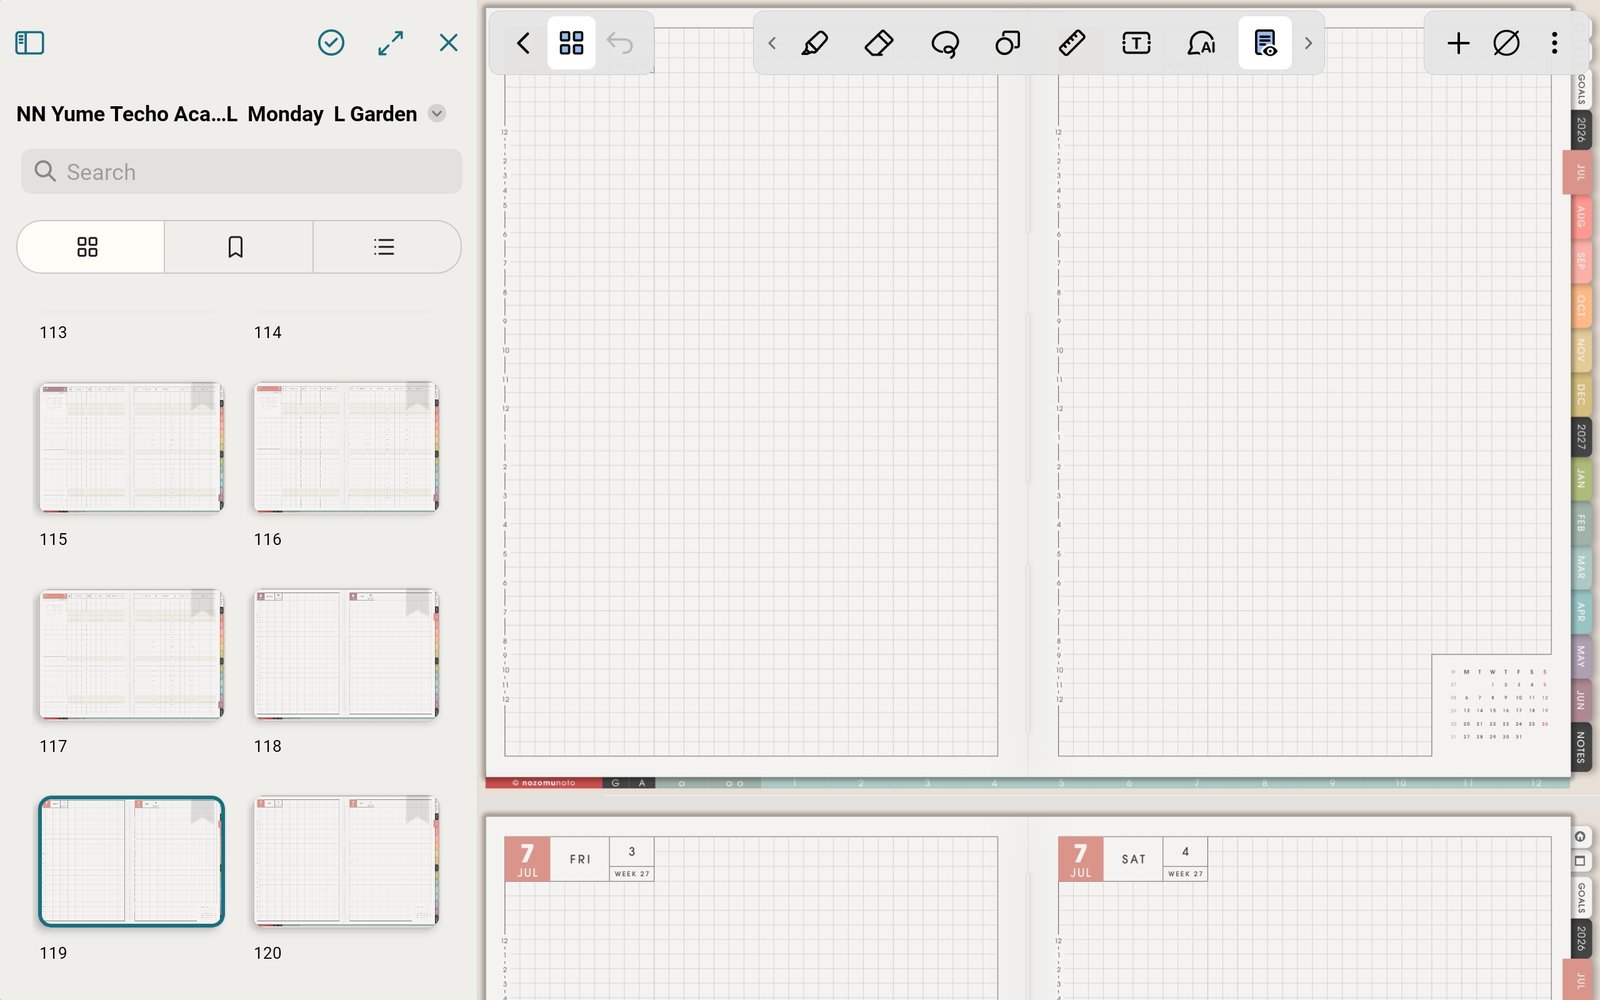Viewport: 1600px width, 1000px height.
Task: Show more tools in the toolbar
Action: point(1308,43)
